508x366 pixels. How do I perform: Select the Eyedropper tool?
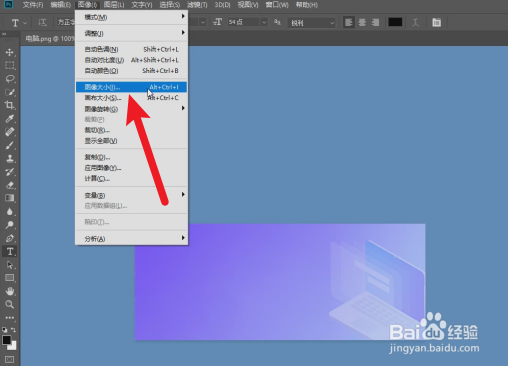tap(10, 119)
